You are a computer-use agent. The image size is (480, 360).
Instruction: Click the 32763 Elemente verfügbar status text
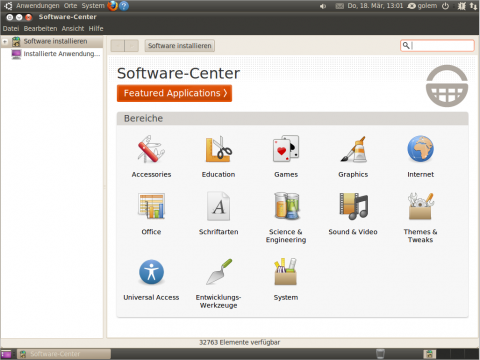click(239, 342)
